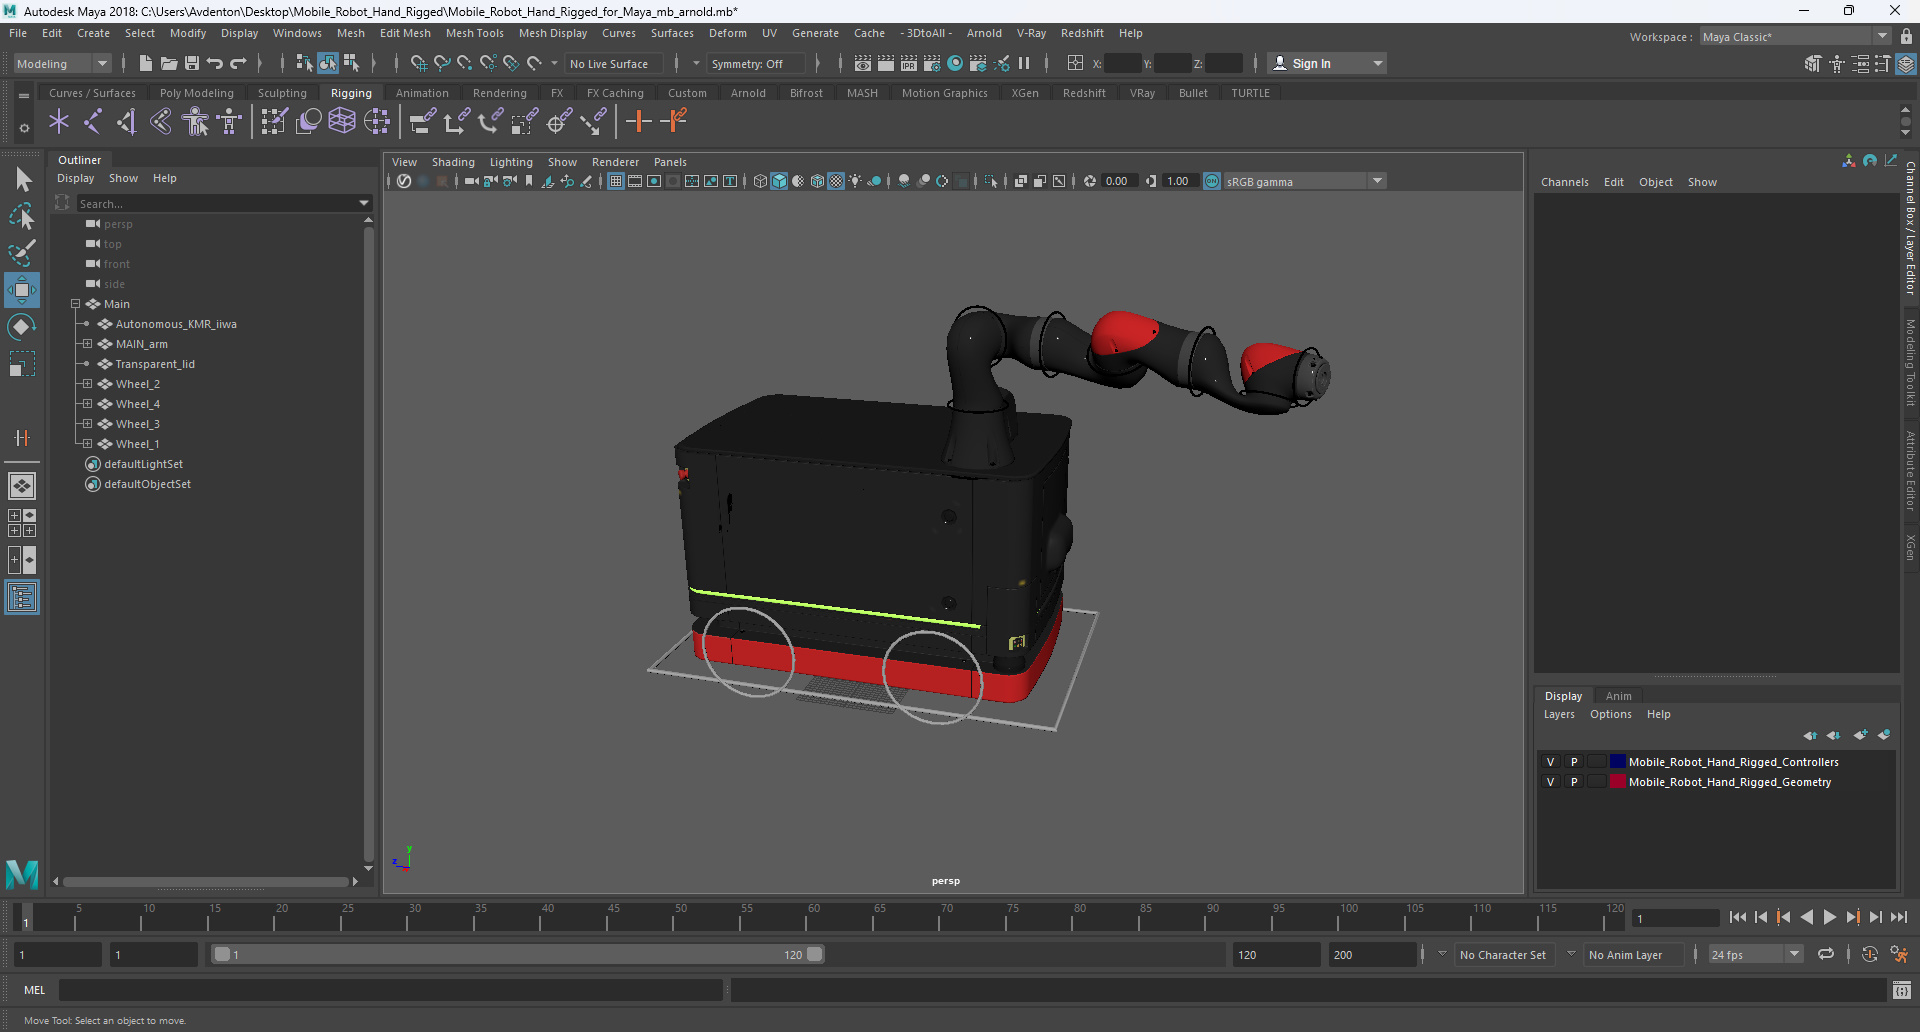Toggle the sRGB gamma view transform button

tap(1212, 181)
